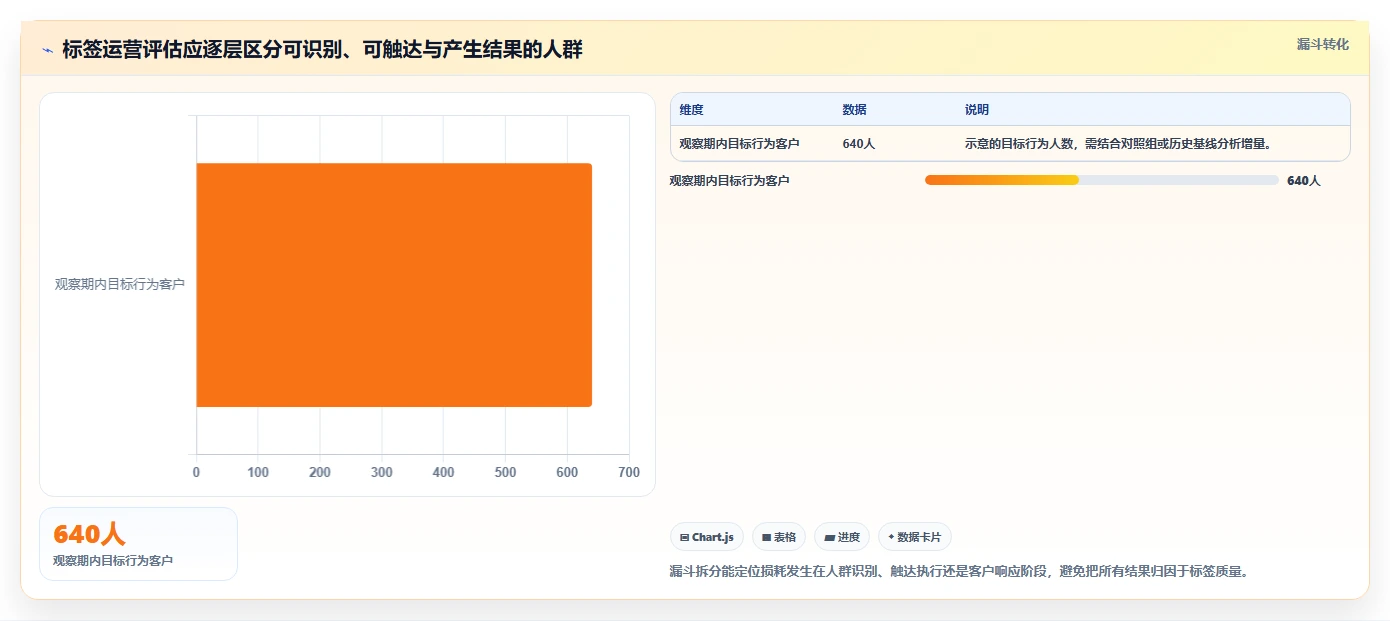Click the large orange 640人 data card number
Image resolution: width=1390 pixels, height=621 pixels.
(x=89, y=535)
